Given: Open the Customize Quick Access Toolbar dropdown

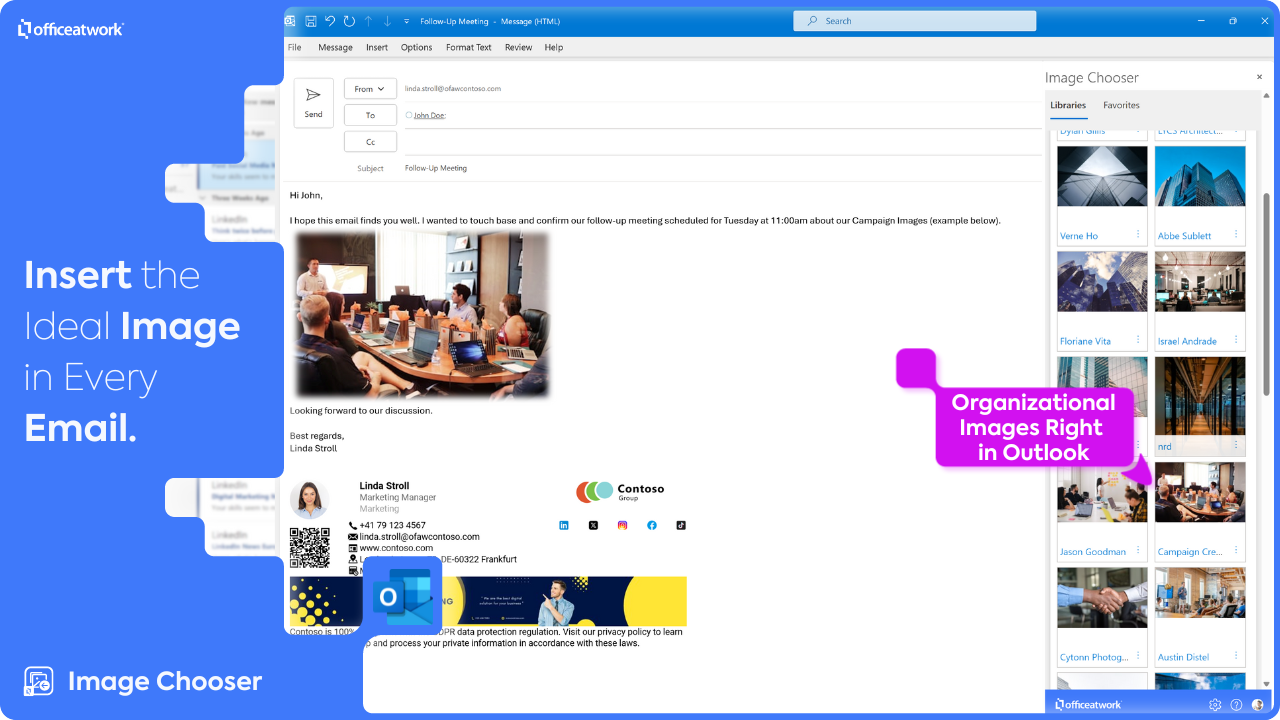Looking at the screenshot, I should 406,21.
